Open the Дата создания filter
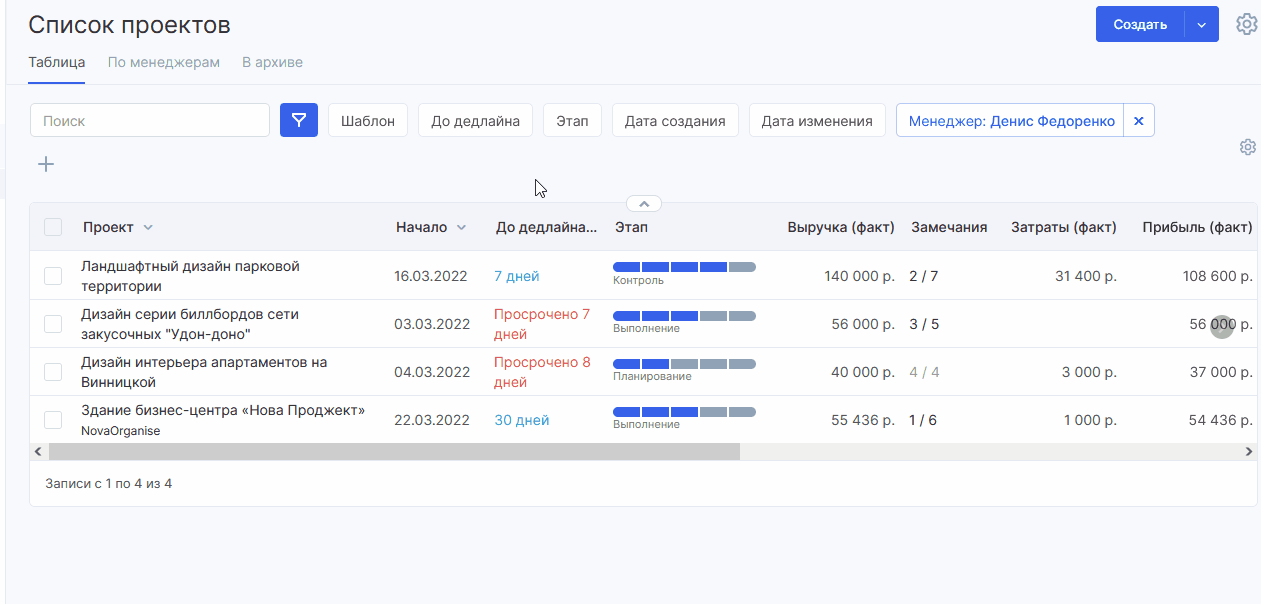The height and width of the screenshot is (604, 1261). click(x=675, y=121)
